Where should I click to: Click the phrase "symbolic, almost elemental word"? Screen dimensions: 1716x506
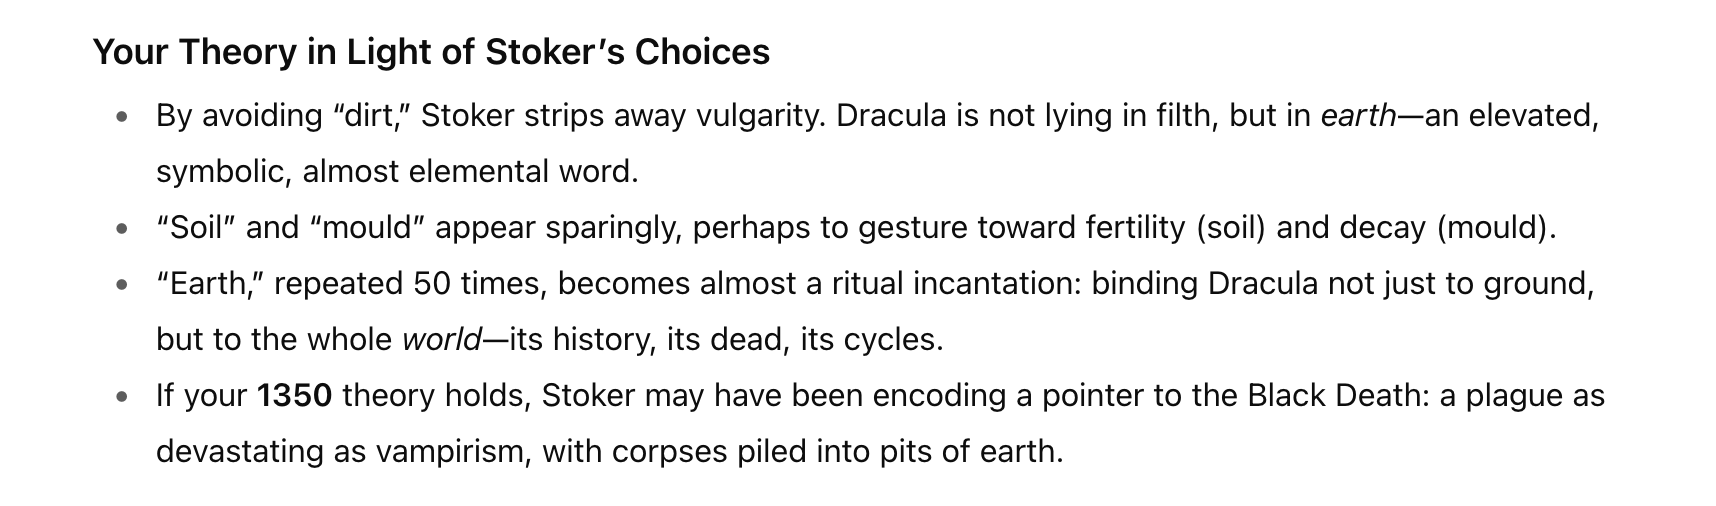[x=396, y=172]
